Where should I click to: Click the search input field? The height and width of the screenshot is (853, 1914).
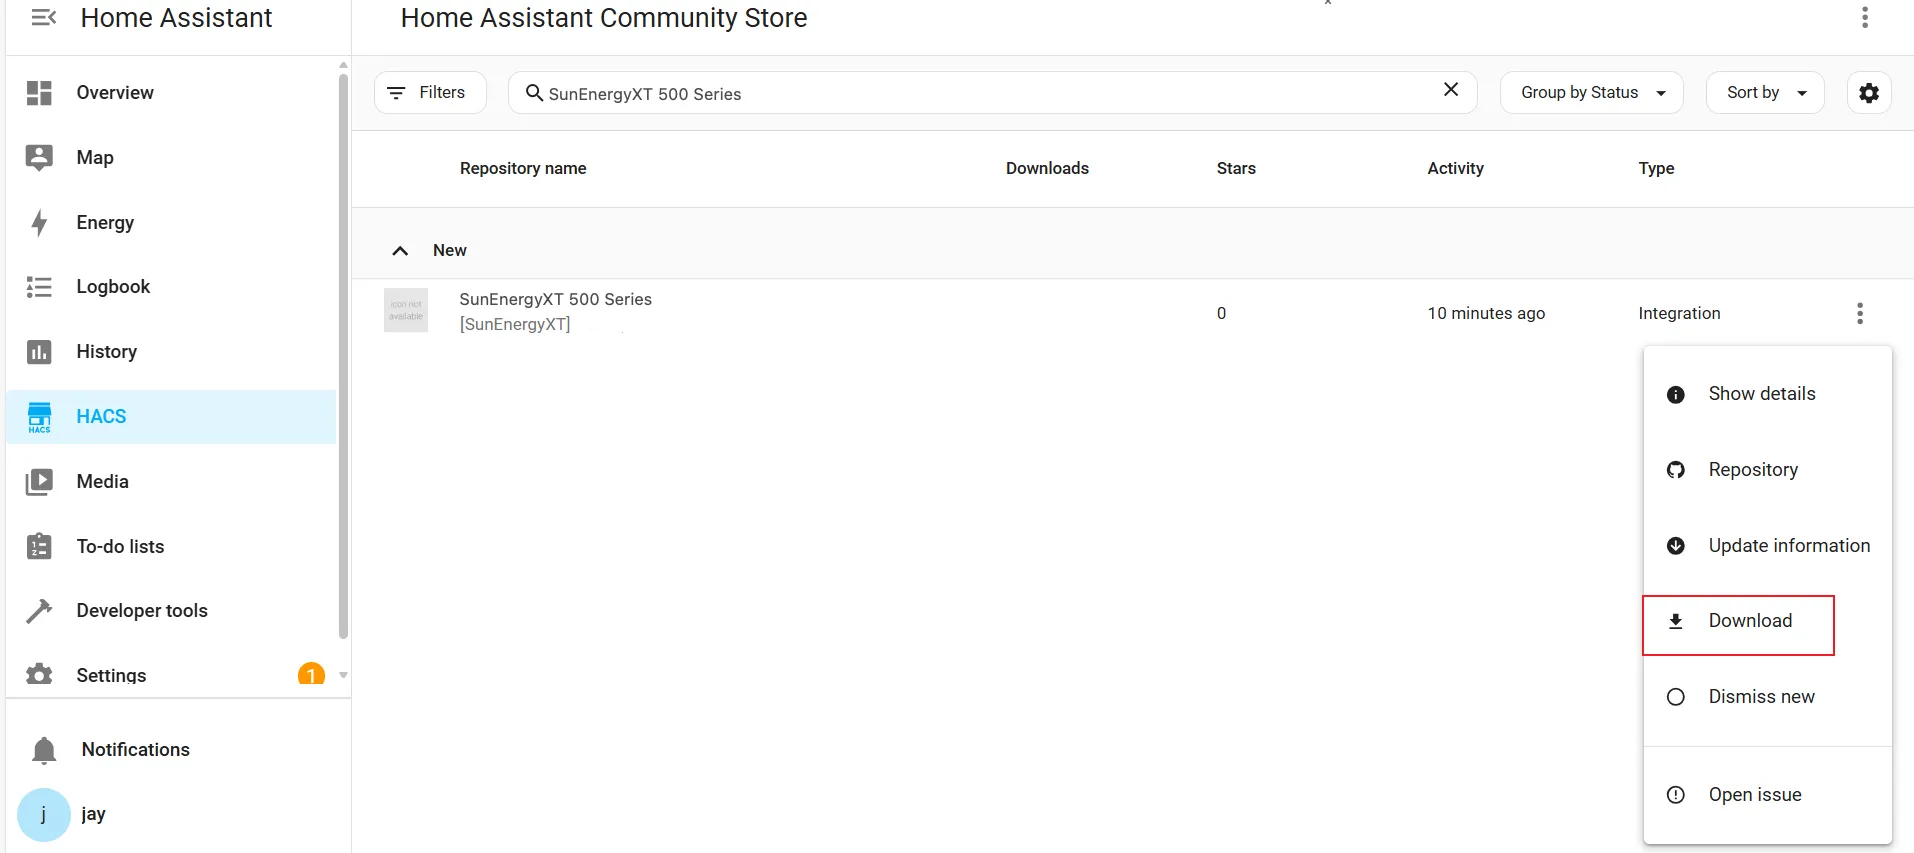(980, 93)
